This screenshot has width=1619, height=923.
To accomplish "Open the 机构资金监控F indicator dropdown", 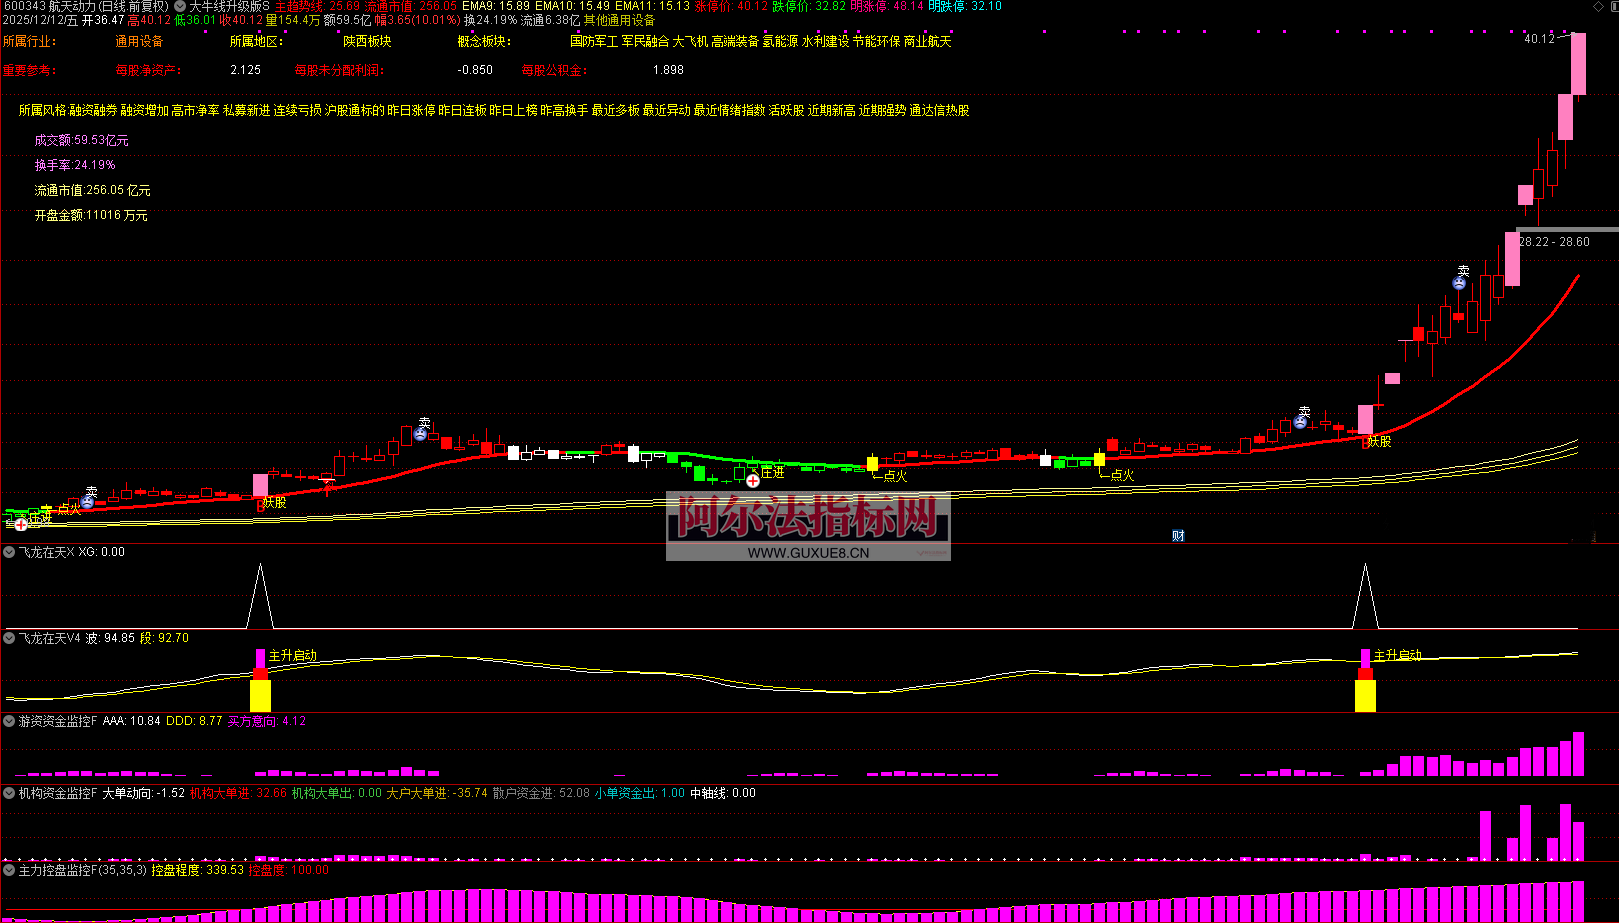I will point(9,793).
